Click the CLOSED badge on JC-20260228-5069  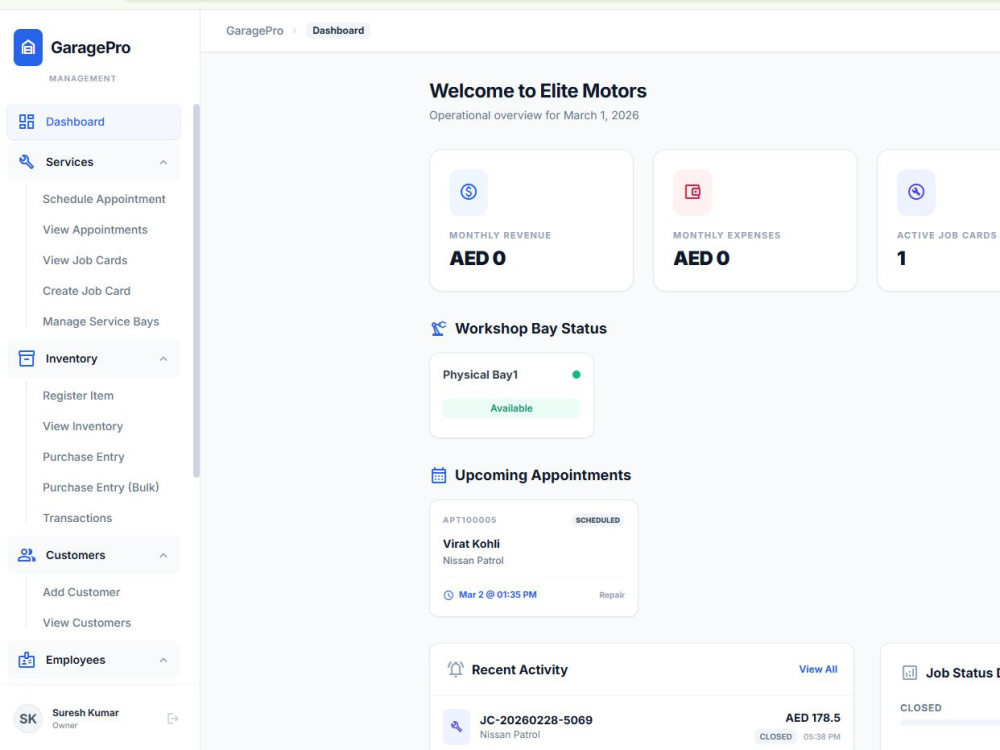pos(776,737)
